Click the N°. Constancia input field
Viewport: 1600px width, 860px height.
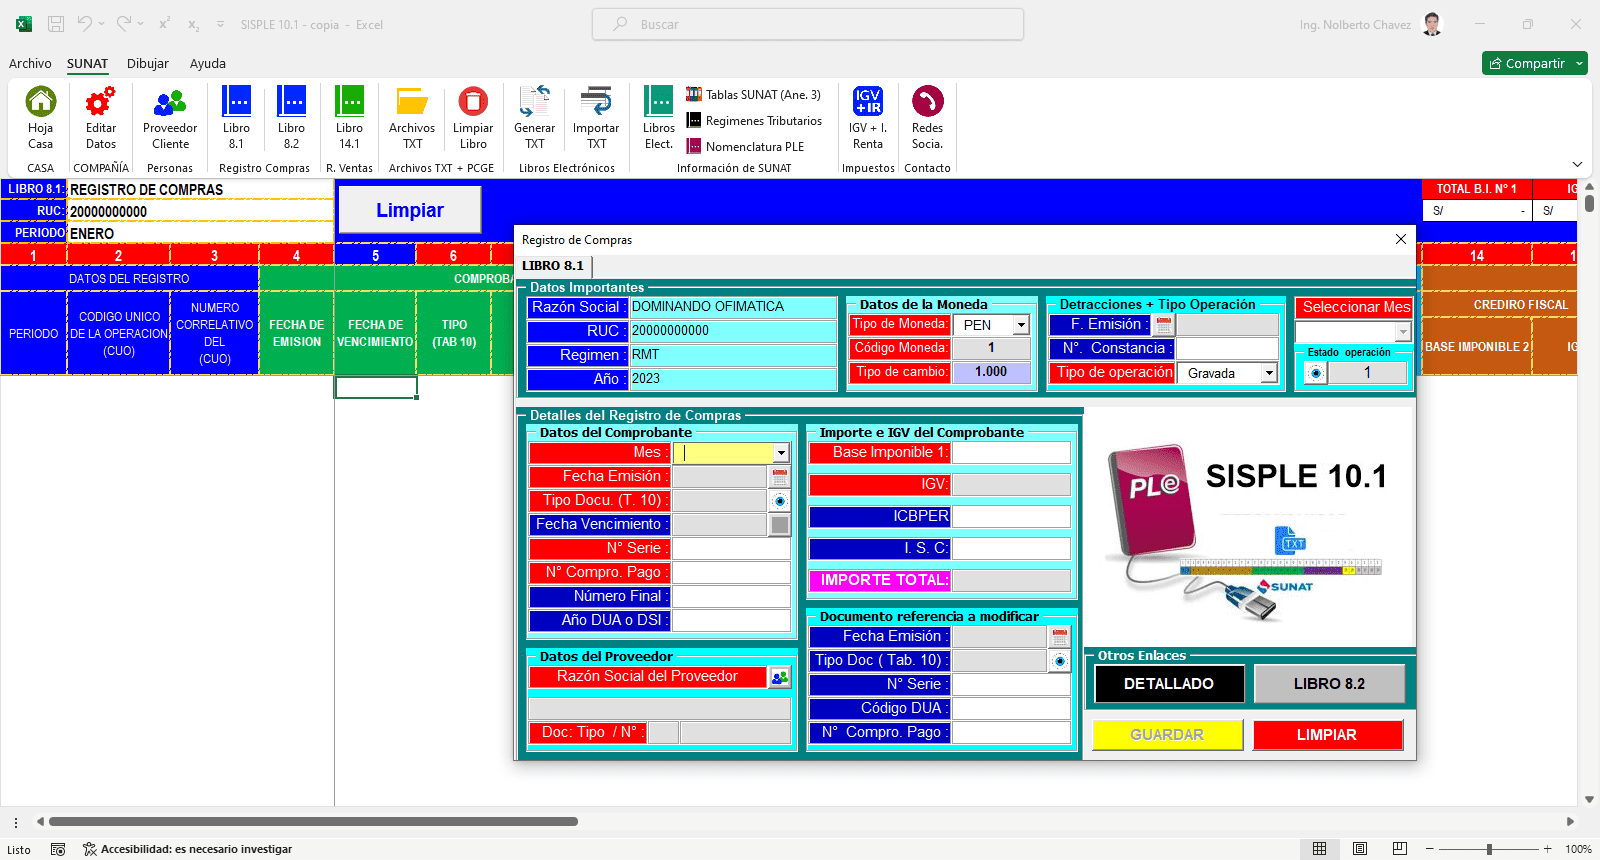[1227, 349]
